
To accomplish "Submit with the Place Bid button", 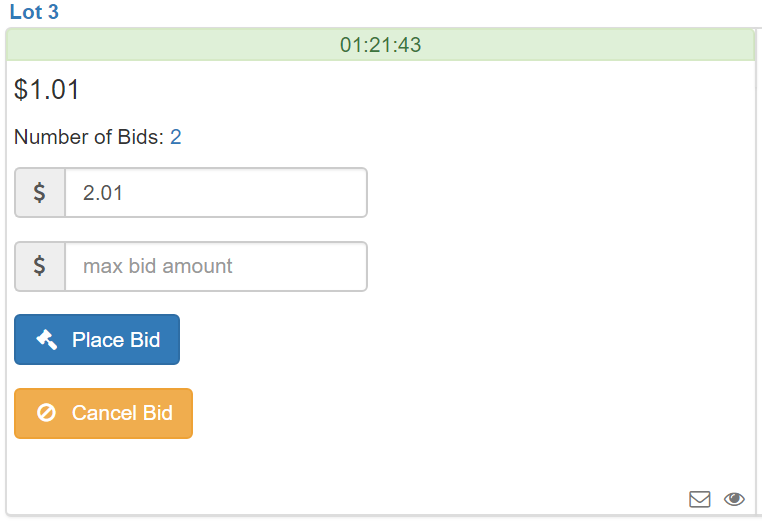I will 97,339.
